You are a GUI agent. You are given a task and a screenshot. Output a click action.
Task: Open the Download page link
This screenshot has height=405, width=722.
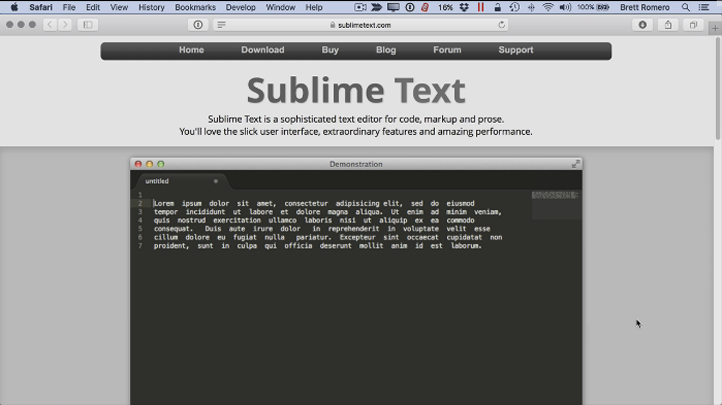pyautogui.click(x=262, y=50)
